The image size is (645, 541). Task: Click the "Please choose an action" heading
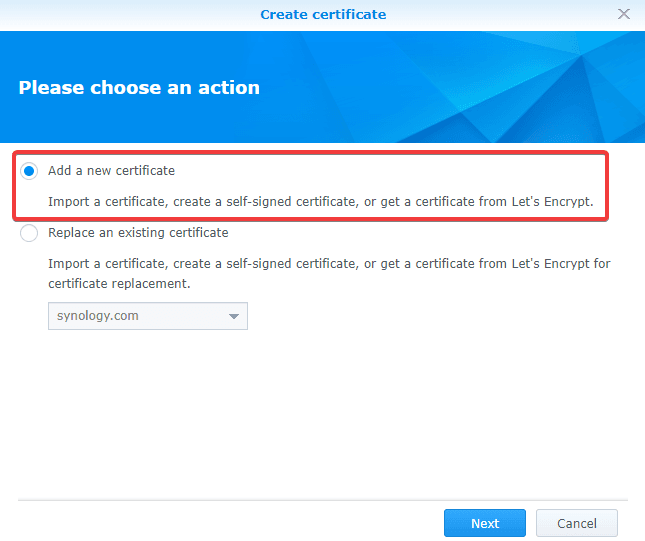[139, 87]
